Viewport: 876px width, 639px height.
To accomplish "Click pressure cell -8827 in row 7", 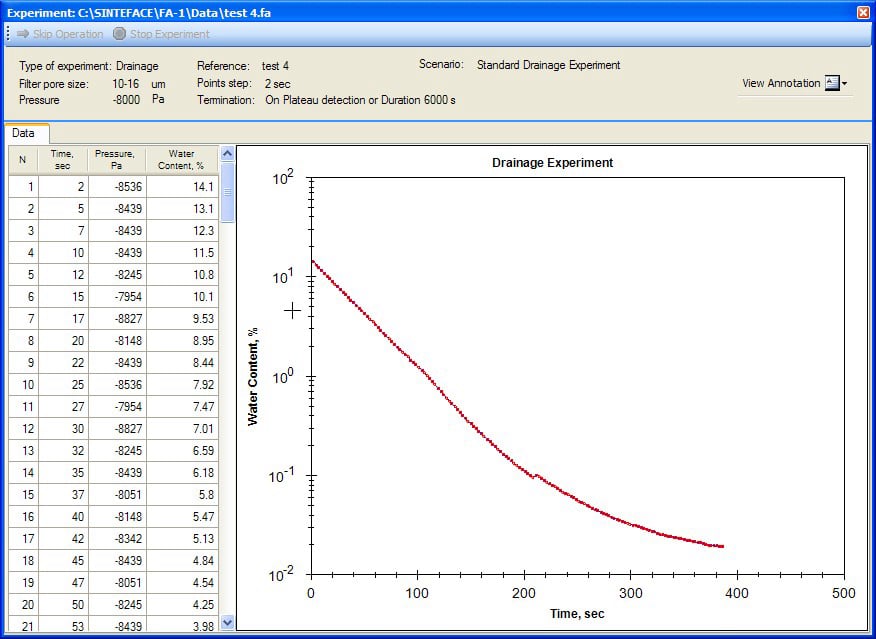I will pos(117,318).
